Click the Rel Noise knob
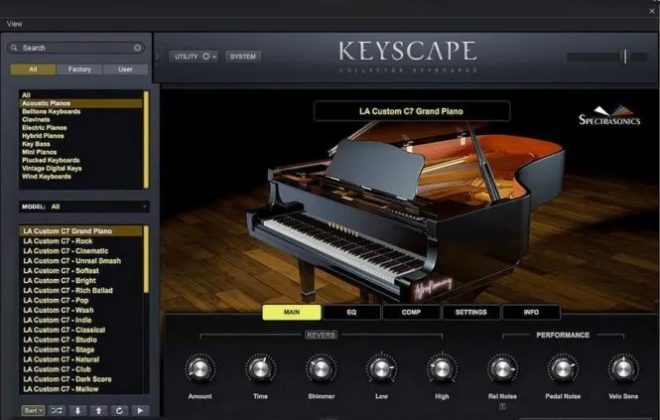 click(502, 369)
